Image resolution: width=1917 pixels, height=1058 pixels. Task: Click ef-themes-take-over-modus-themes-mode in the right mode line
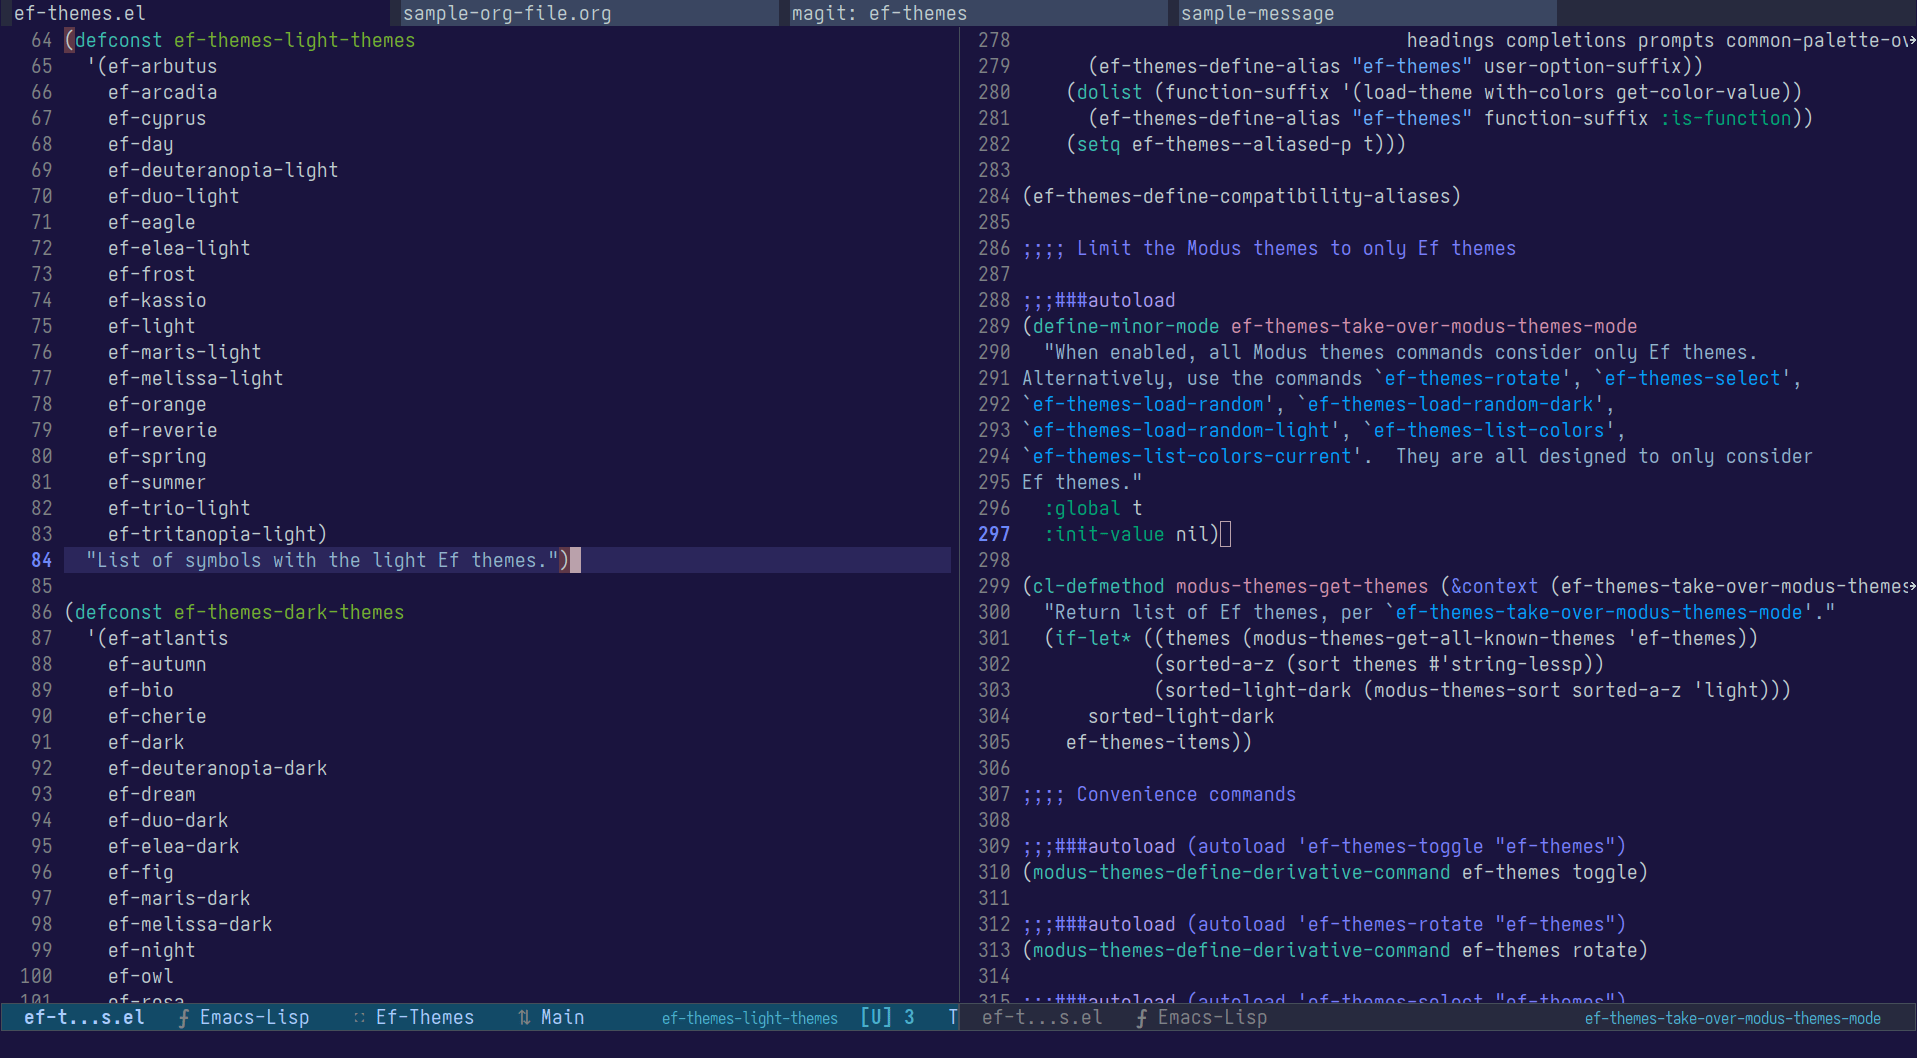pos(1733,1018)
